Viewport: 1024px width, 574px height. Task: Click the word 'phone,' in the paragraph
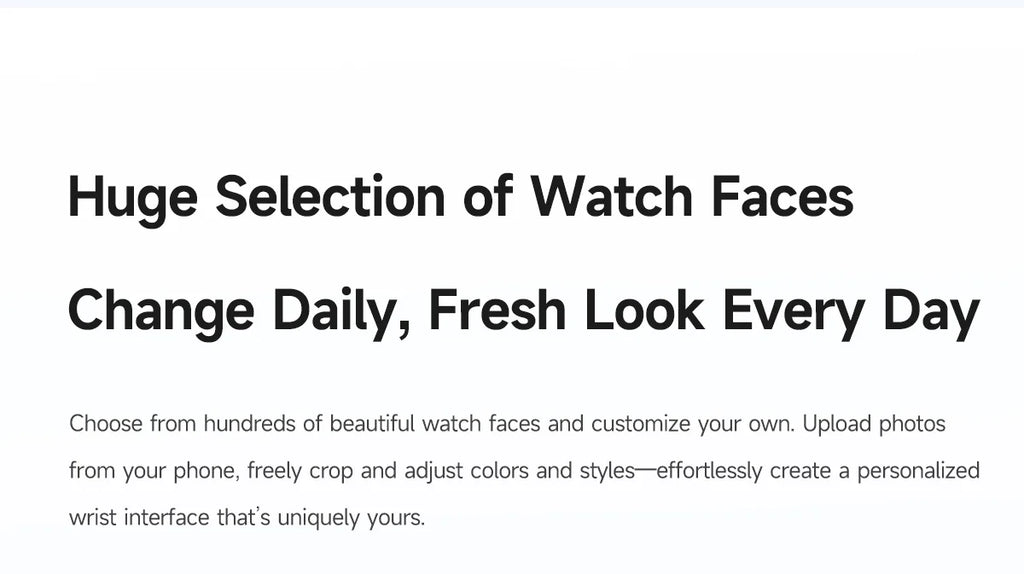click(x=207, y=472)
